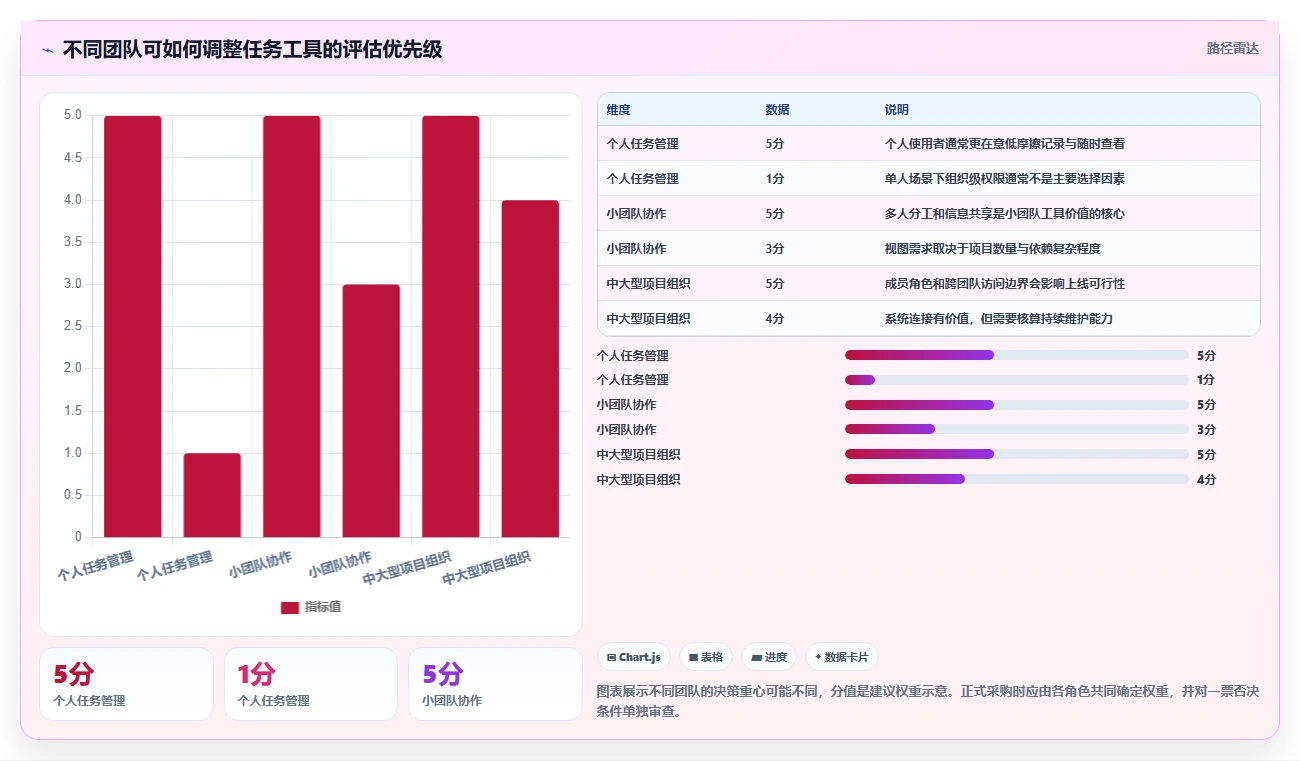Click the 路径雷达 label in header
This screenshot has height=761, width=1300.
point(1232,48)
